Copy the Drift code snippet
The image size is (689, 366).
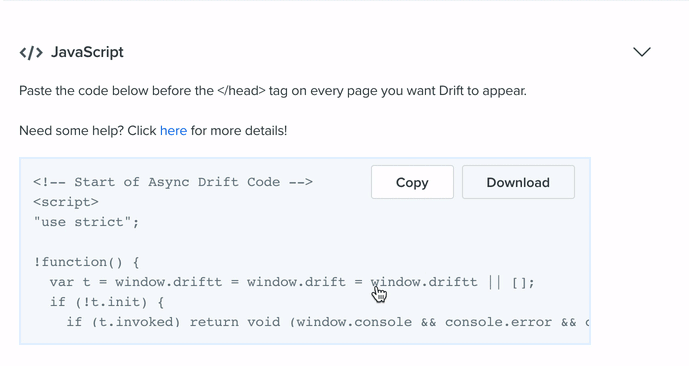tap(412, 182)
